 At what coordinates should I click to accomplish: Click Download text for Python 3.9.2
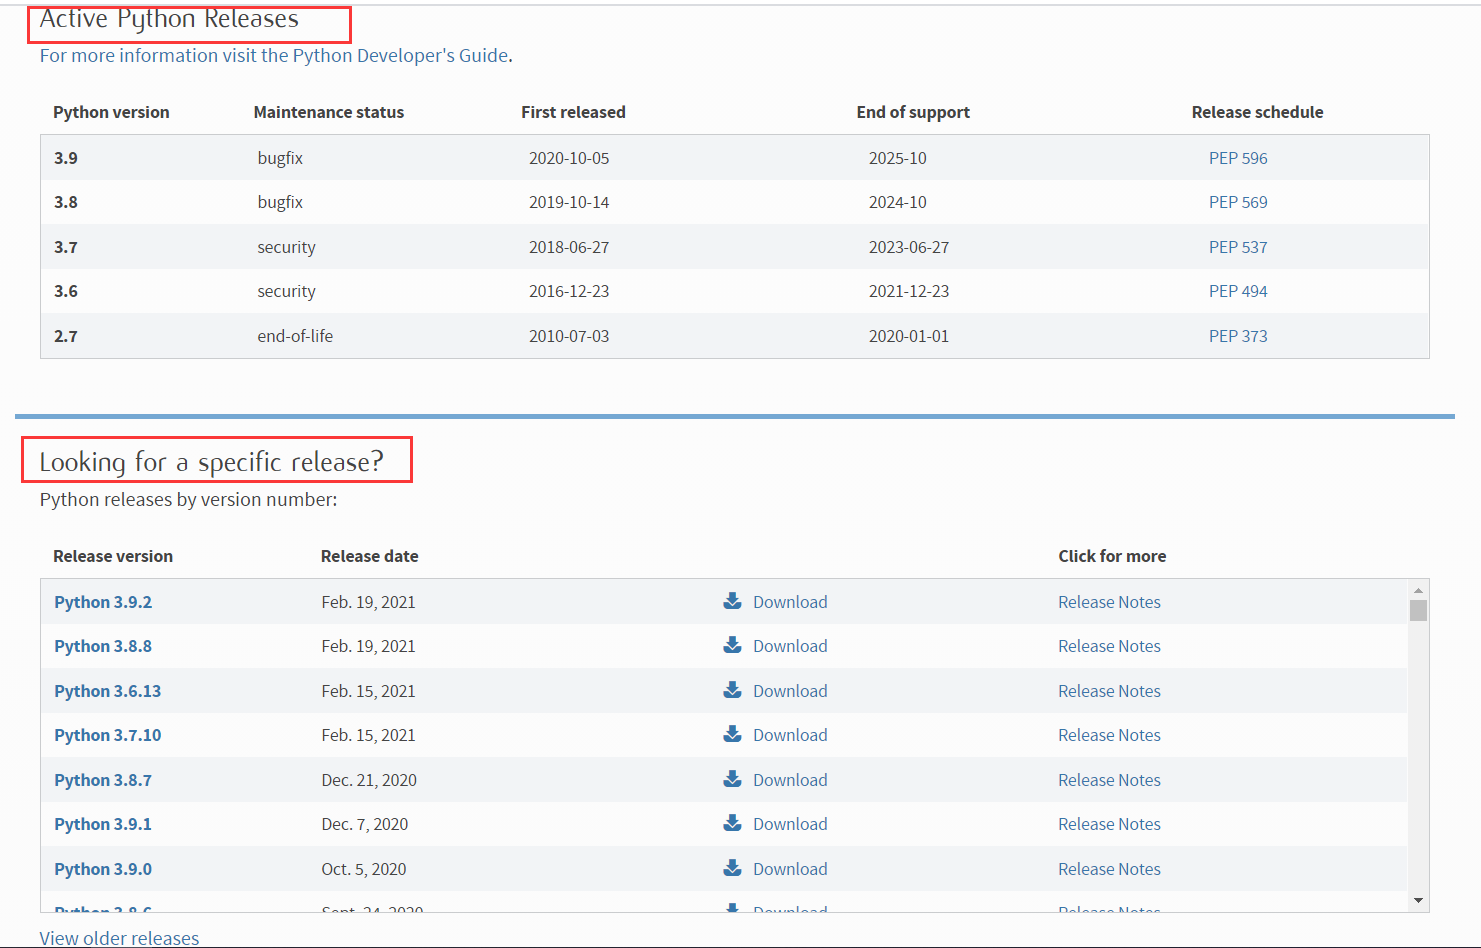790,602
